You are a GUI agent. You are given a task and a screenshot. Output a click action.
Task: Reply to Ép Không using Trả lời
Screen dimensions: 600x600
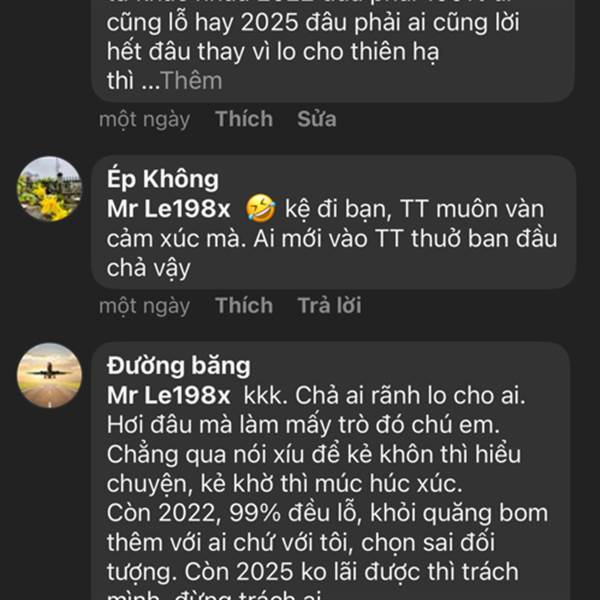329,305
